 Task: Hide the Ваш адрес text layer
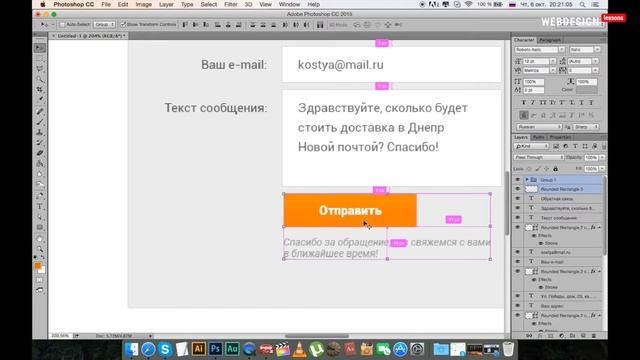tap(518, 306)
